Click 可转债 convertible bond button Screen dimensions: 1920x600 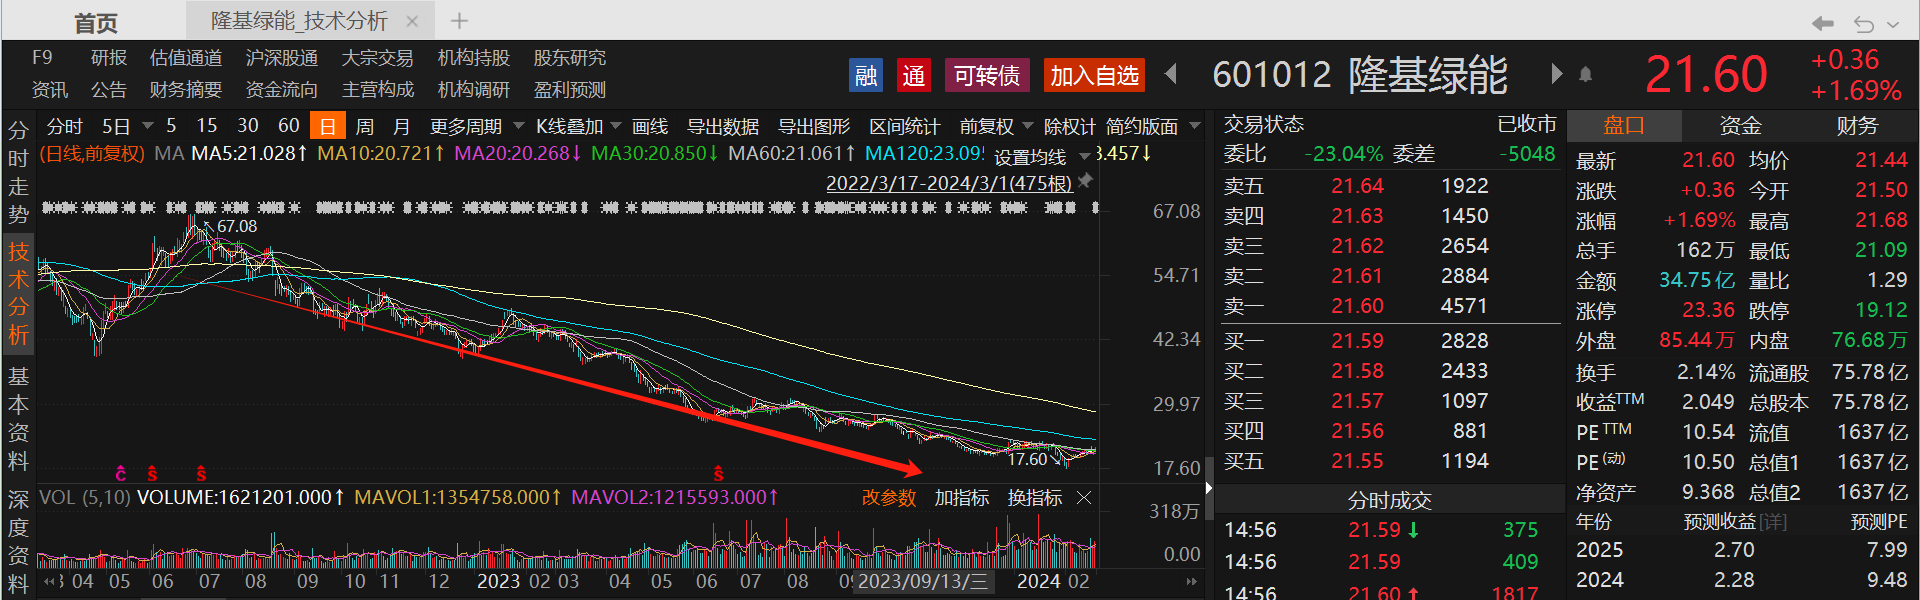click(987, 75)
